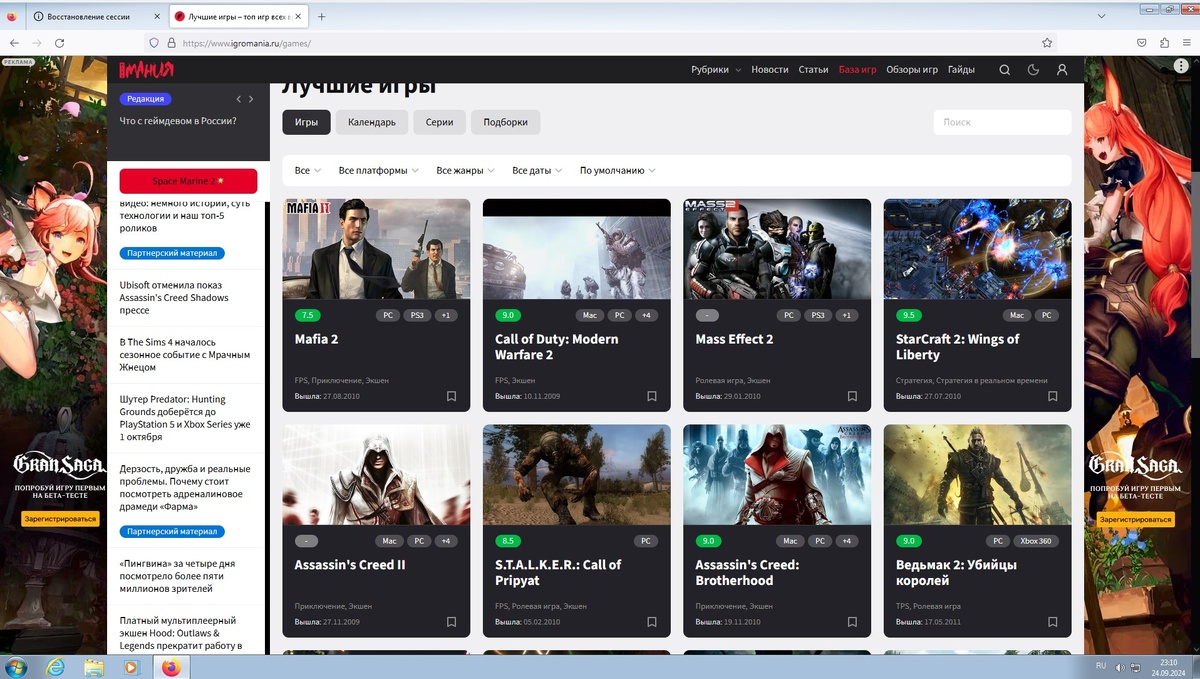Show next editorial slide arrow

tap(251, 99)
